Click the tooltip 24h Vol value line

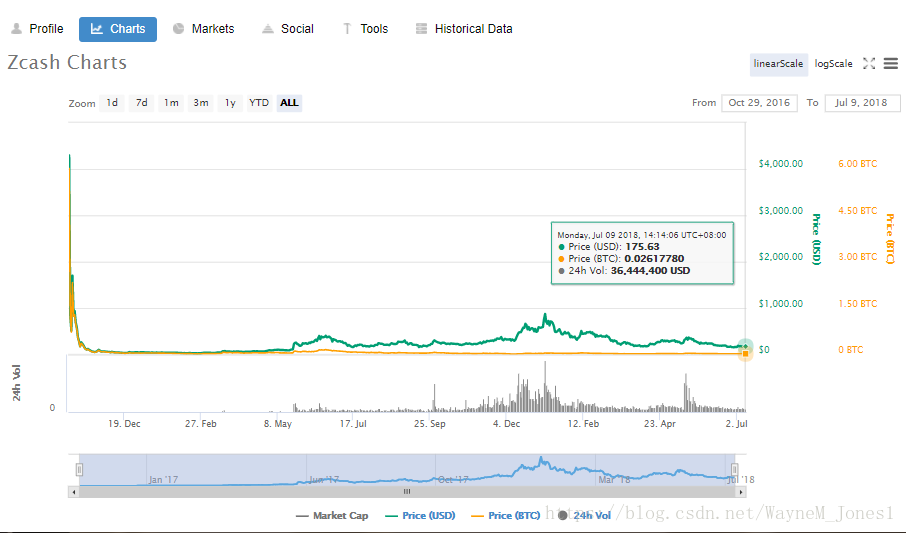[x=624, y=271]
